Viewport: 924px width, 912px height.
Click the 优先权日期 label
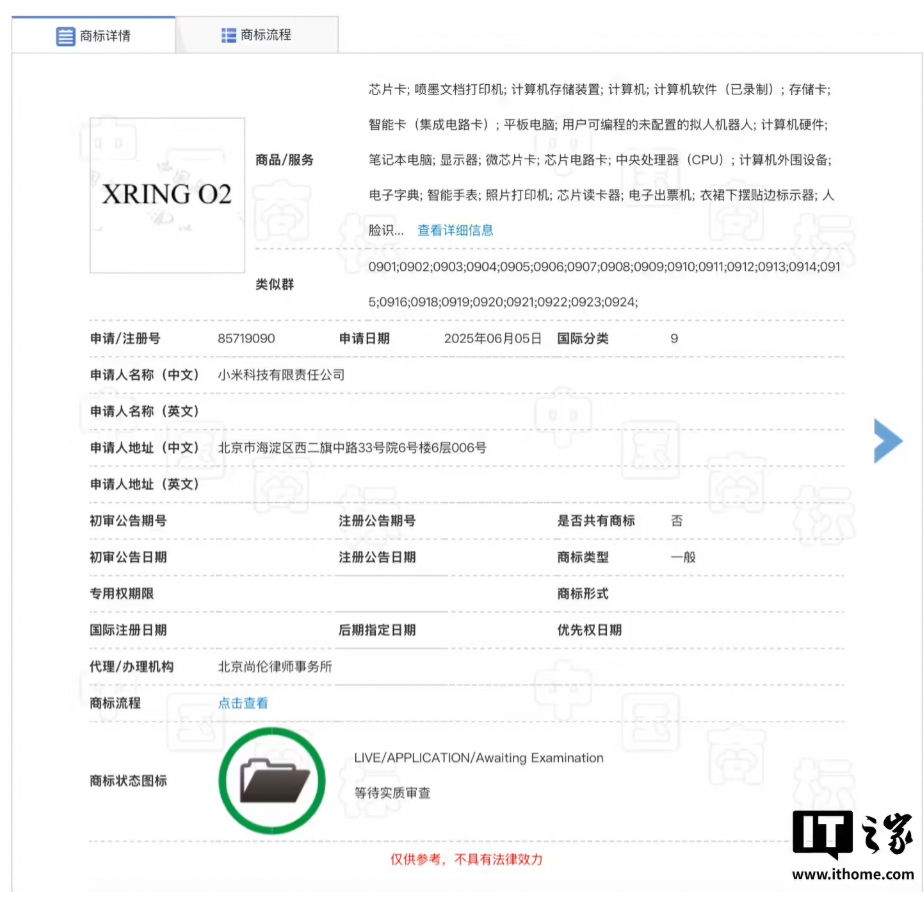tap(589, 630)
